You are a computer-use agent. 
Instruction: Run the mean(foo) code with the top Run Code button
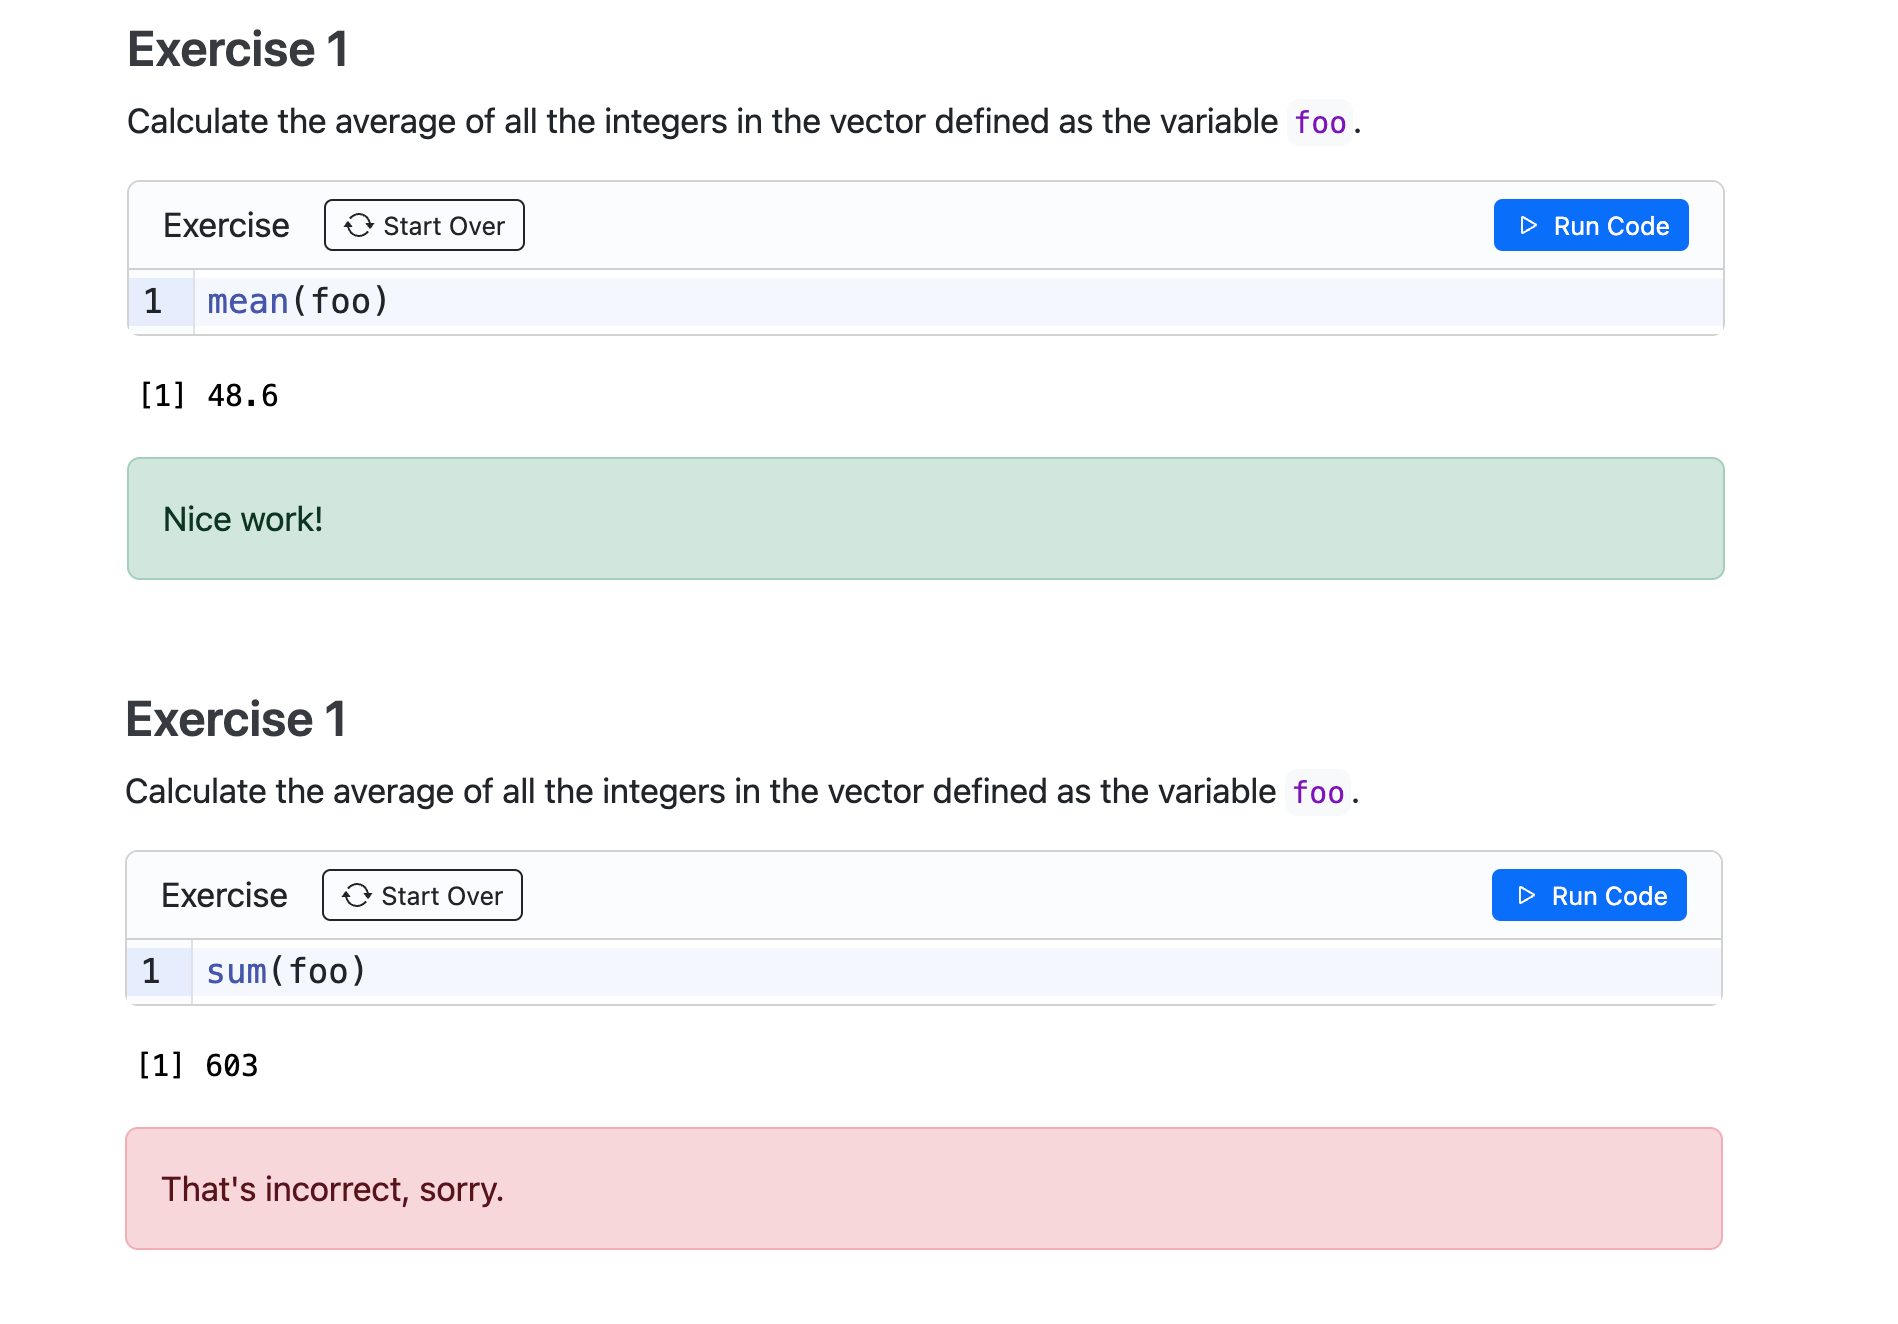(1590, 225)
